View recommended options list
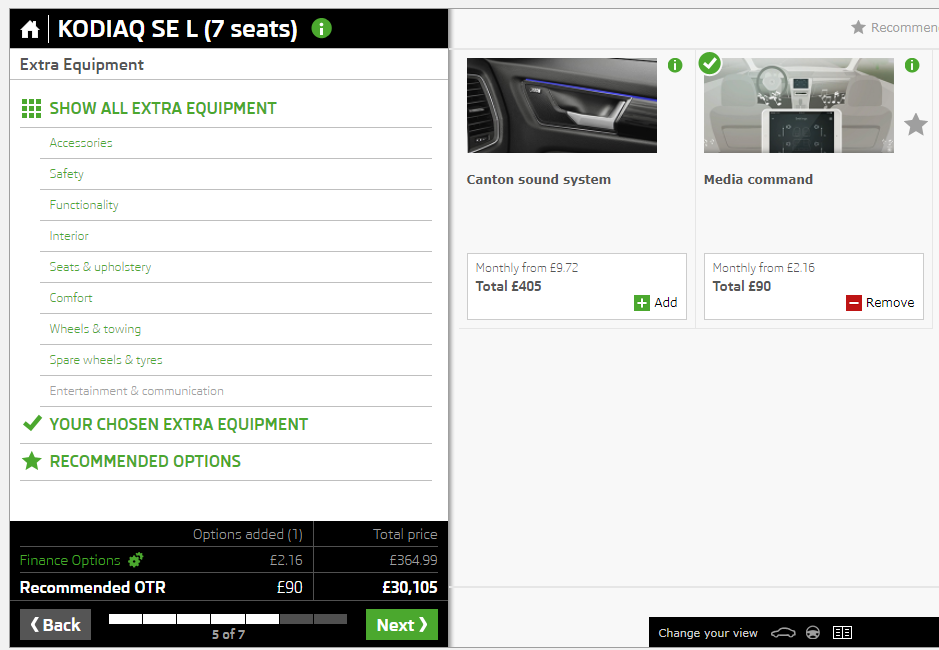Screen dimensions: 939x650 (145, 461)
